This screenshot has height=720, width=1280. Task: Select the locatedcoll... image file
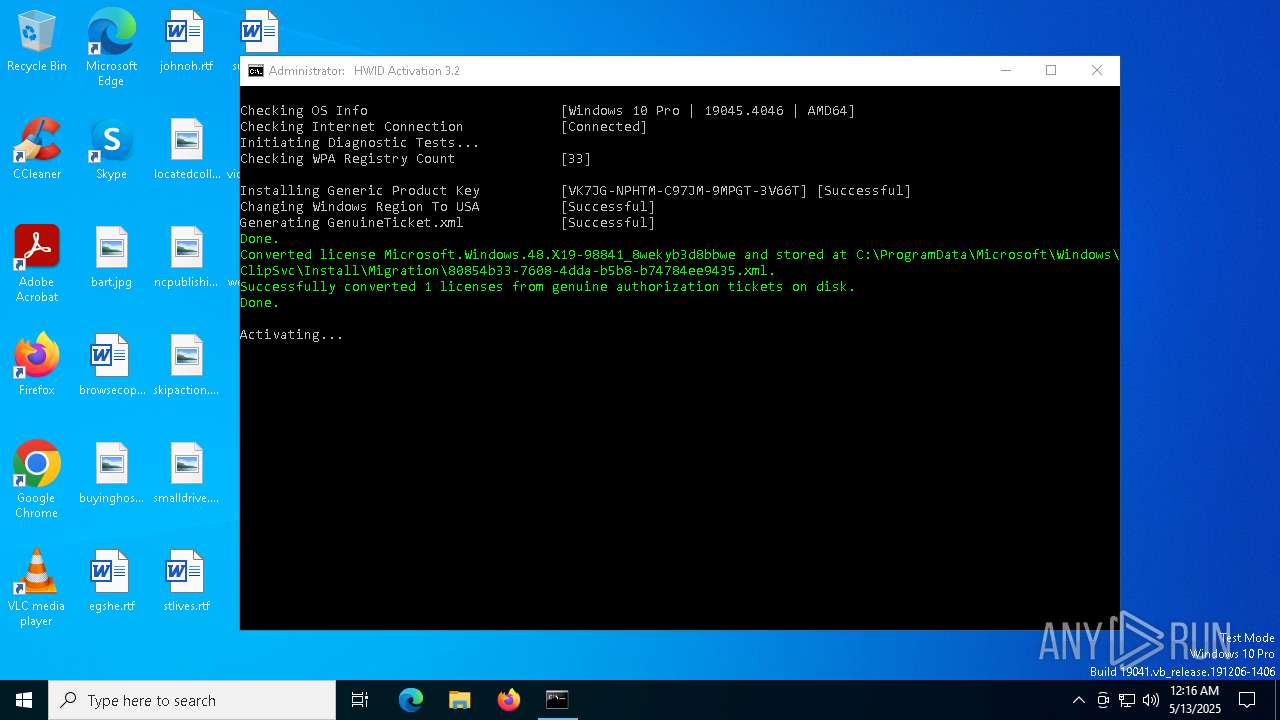click(186, 150)
